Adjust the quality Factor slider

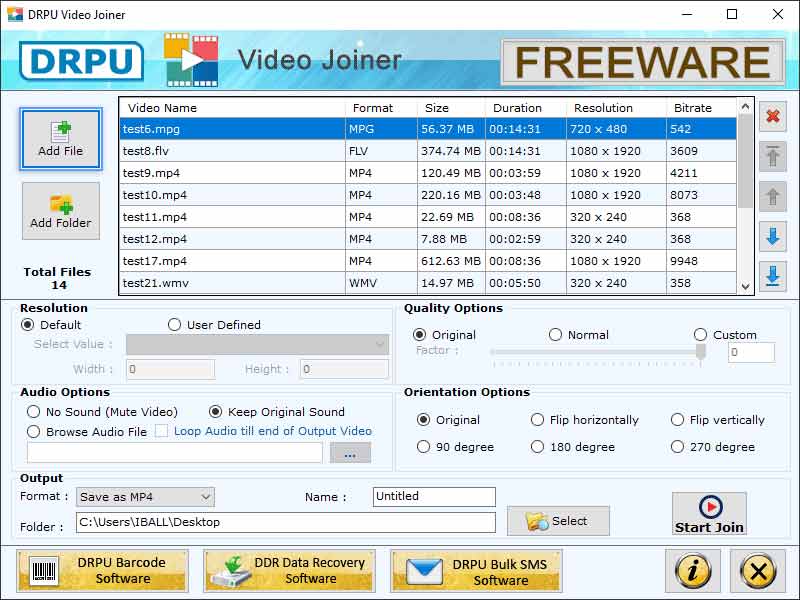700,352
